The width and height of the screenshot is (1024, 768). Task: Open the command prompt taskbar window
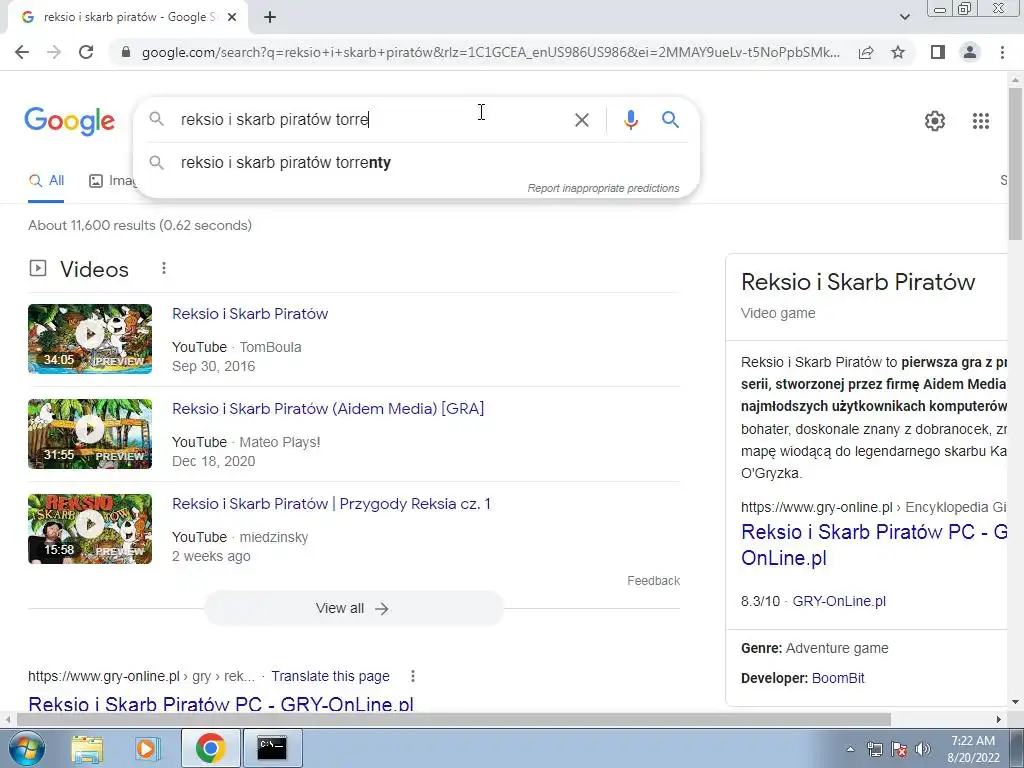(272, 748)
